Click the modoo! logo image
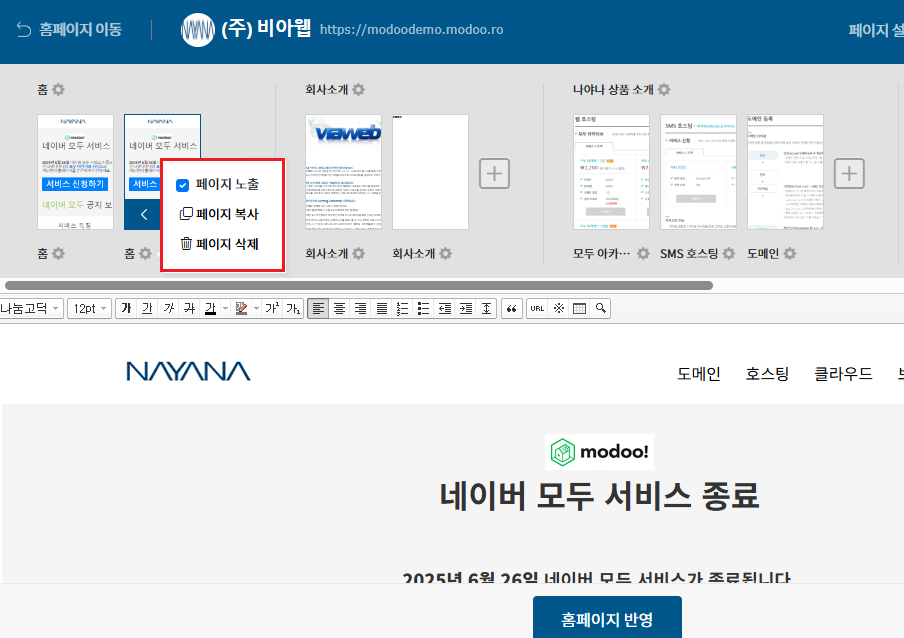This screenshot has width=904, height=638. (600, 452)
